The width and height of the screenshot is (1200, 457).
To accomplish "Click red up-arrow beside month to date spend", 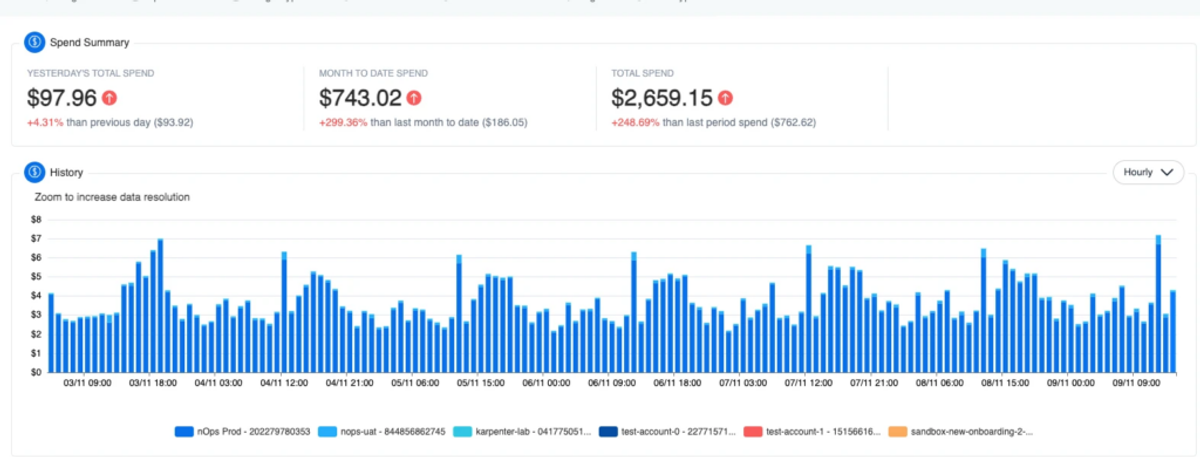I will (x=414, y=98).
